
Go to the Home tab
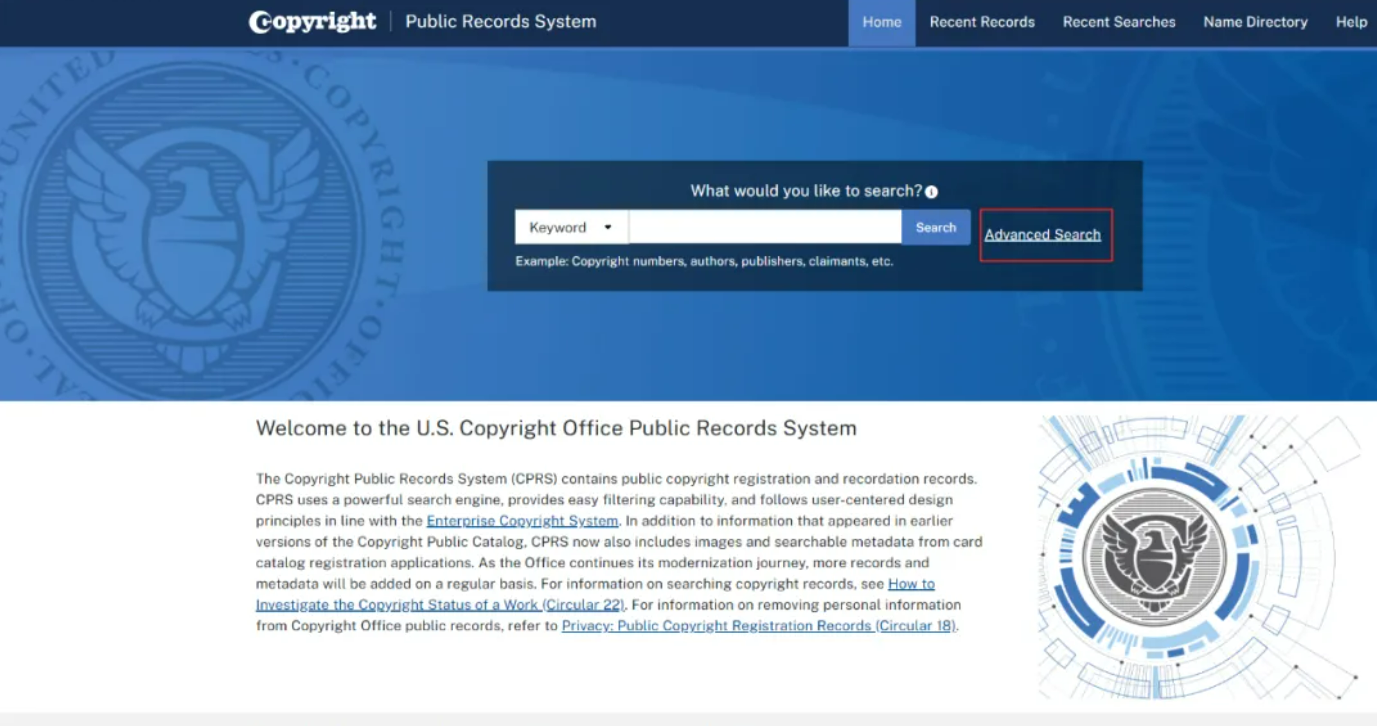coord(881,22)
